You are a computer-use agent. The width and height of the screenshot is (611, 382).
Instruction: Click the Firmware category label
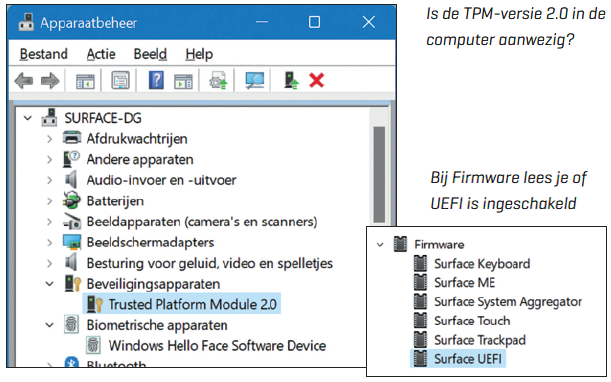439,245
